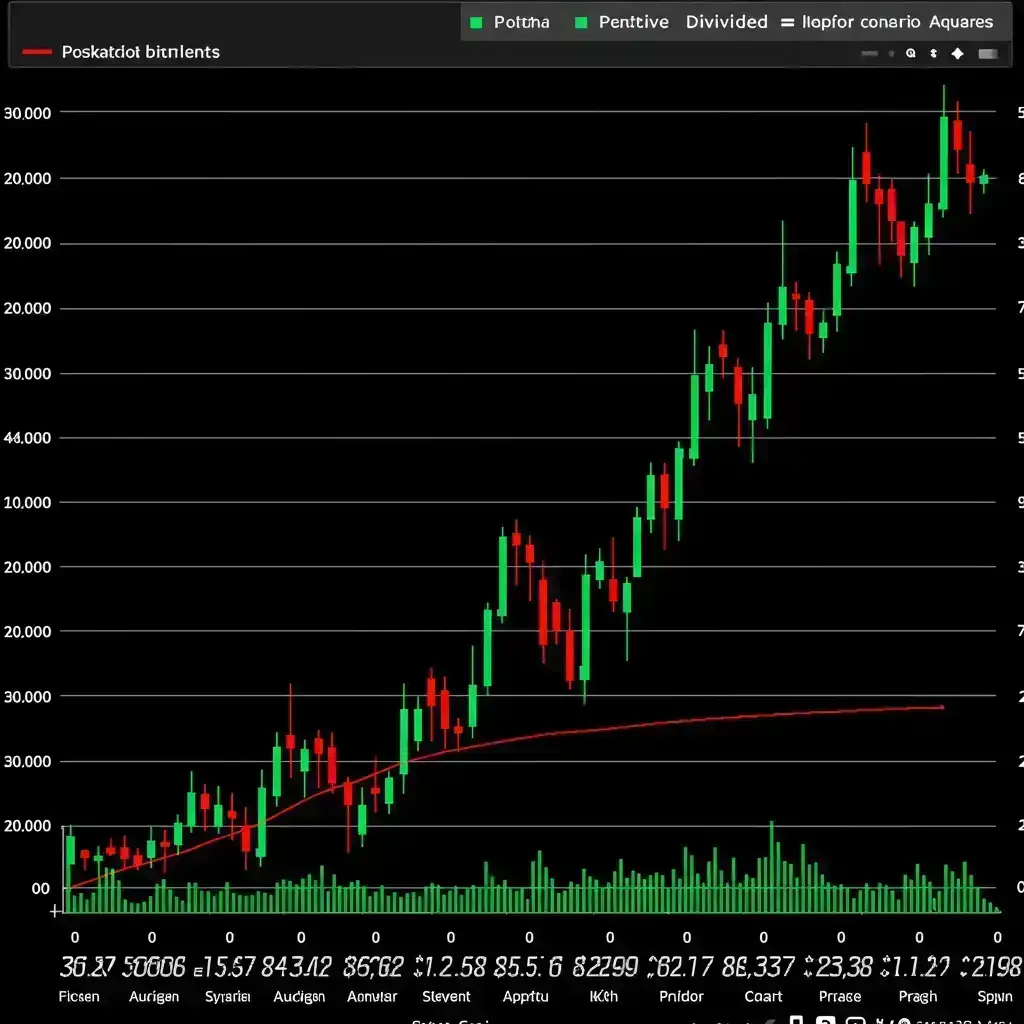The image size is (1024, 1024).
Task: Click the magnifier zoom icon in toolbar
Action: click(x=910, y=54)
